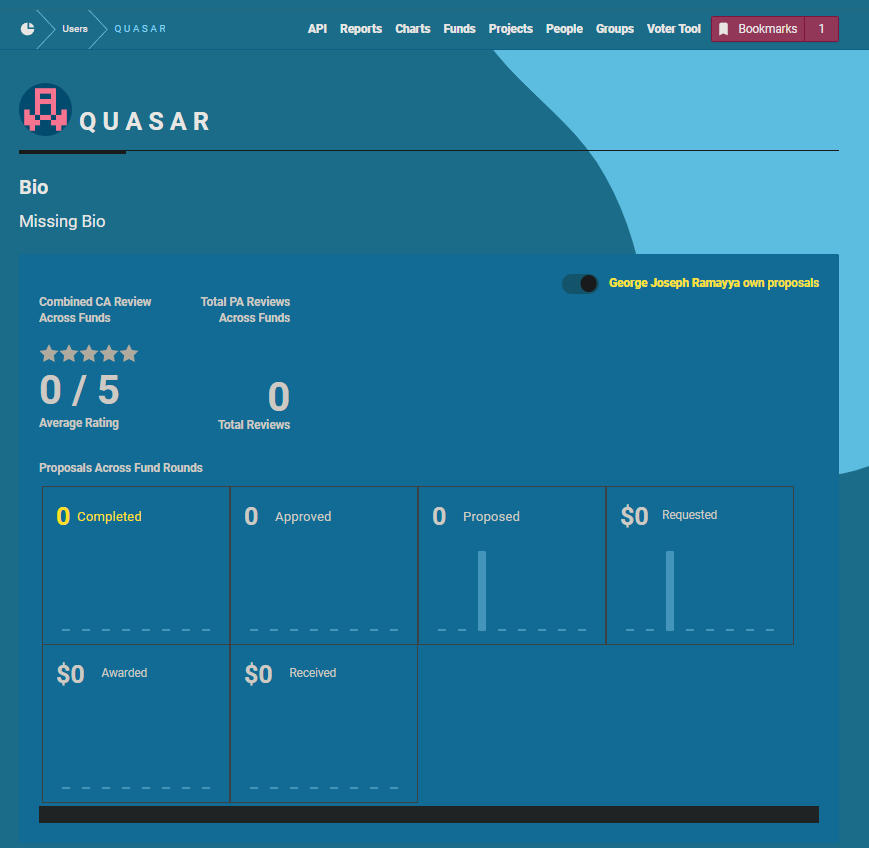Click the bookmark ribbon icon

pyautogui.click(x=723, y=29)
